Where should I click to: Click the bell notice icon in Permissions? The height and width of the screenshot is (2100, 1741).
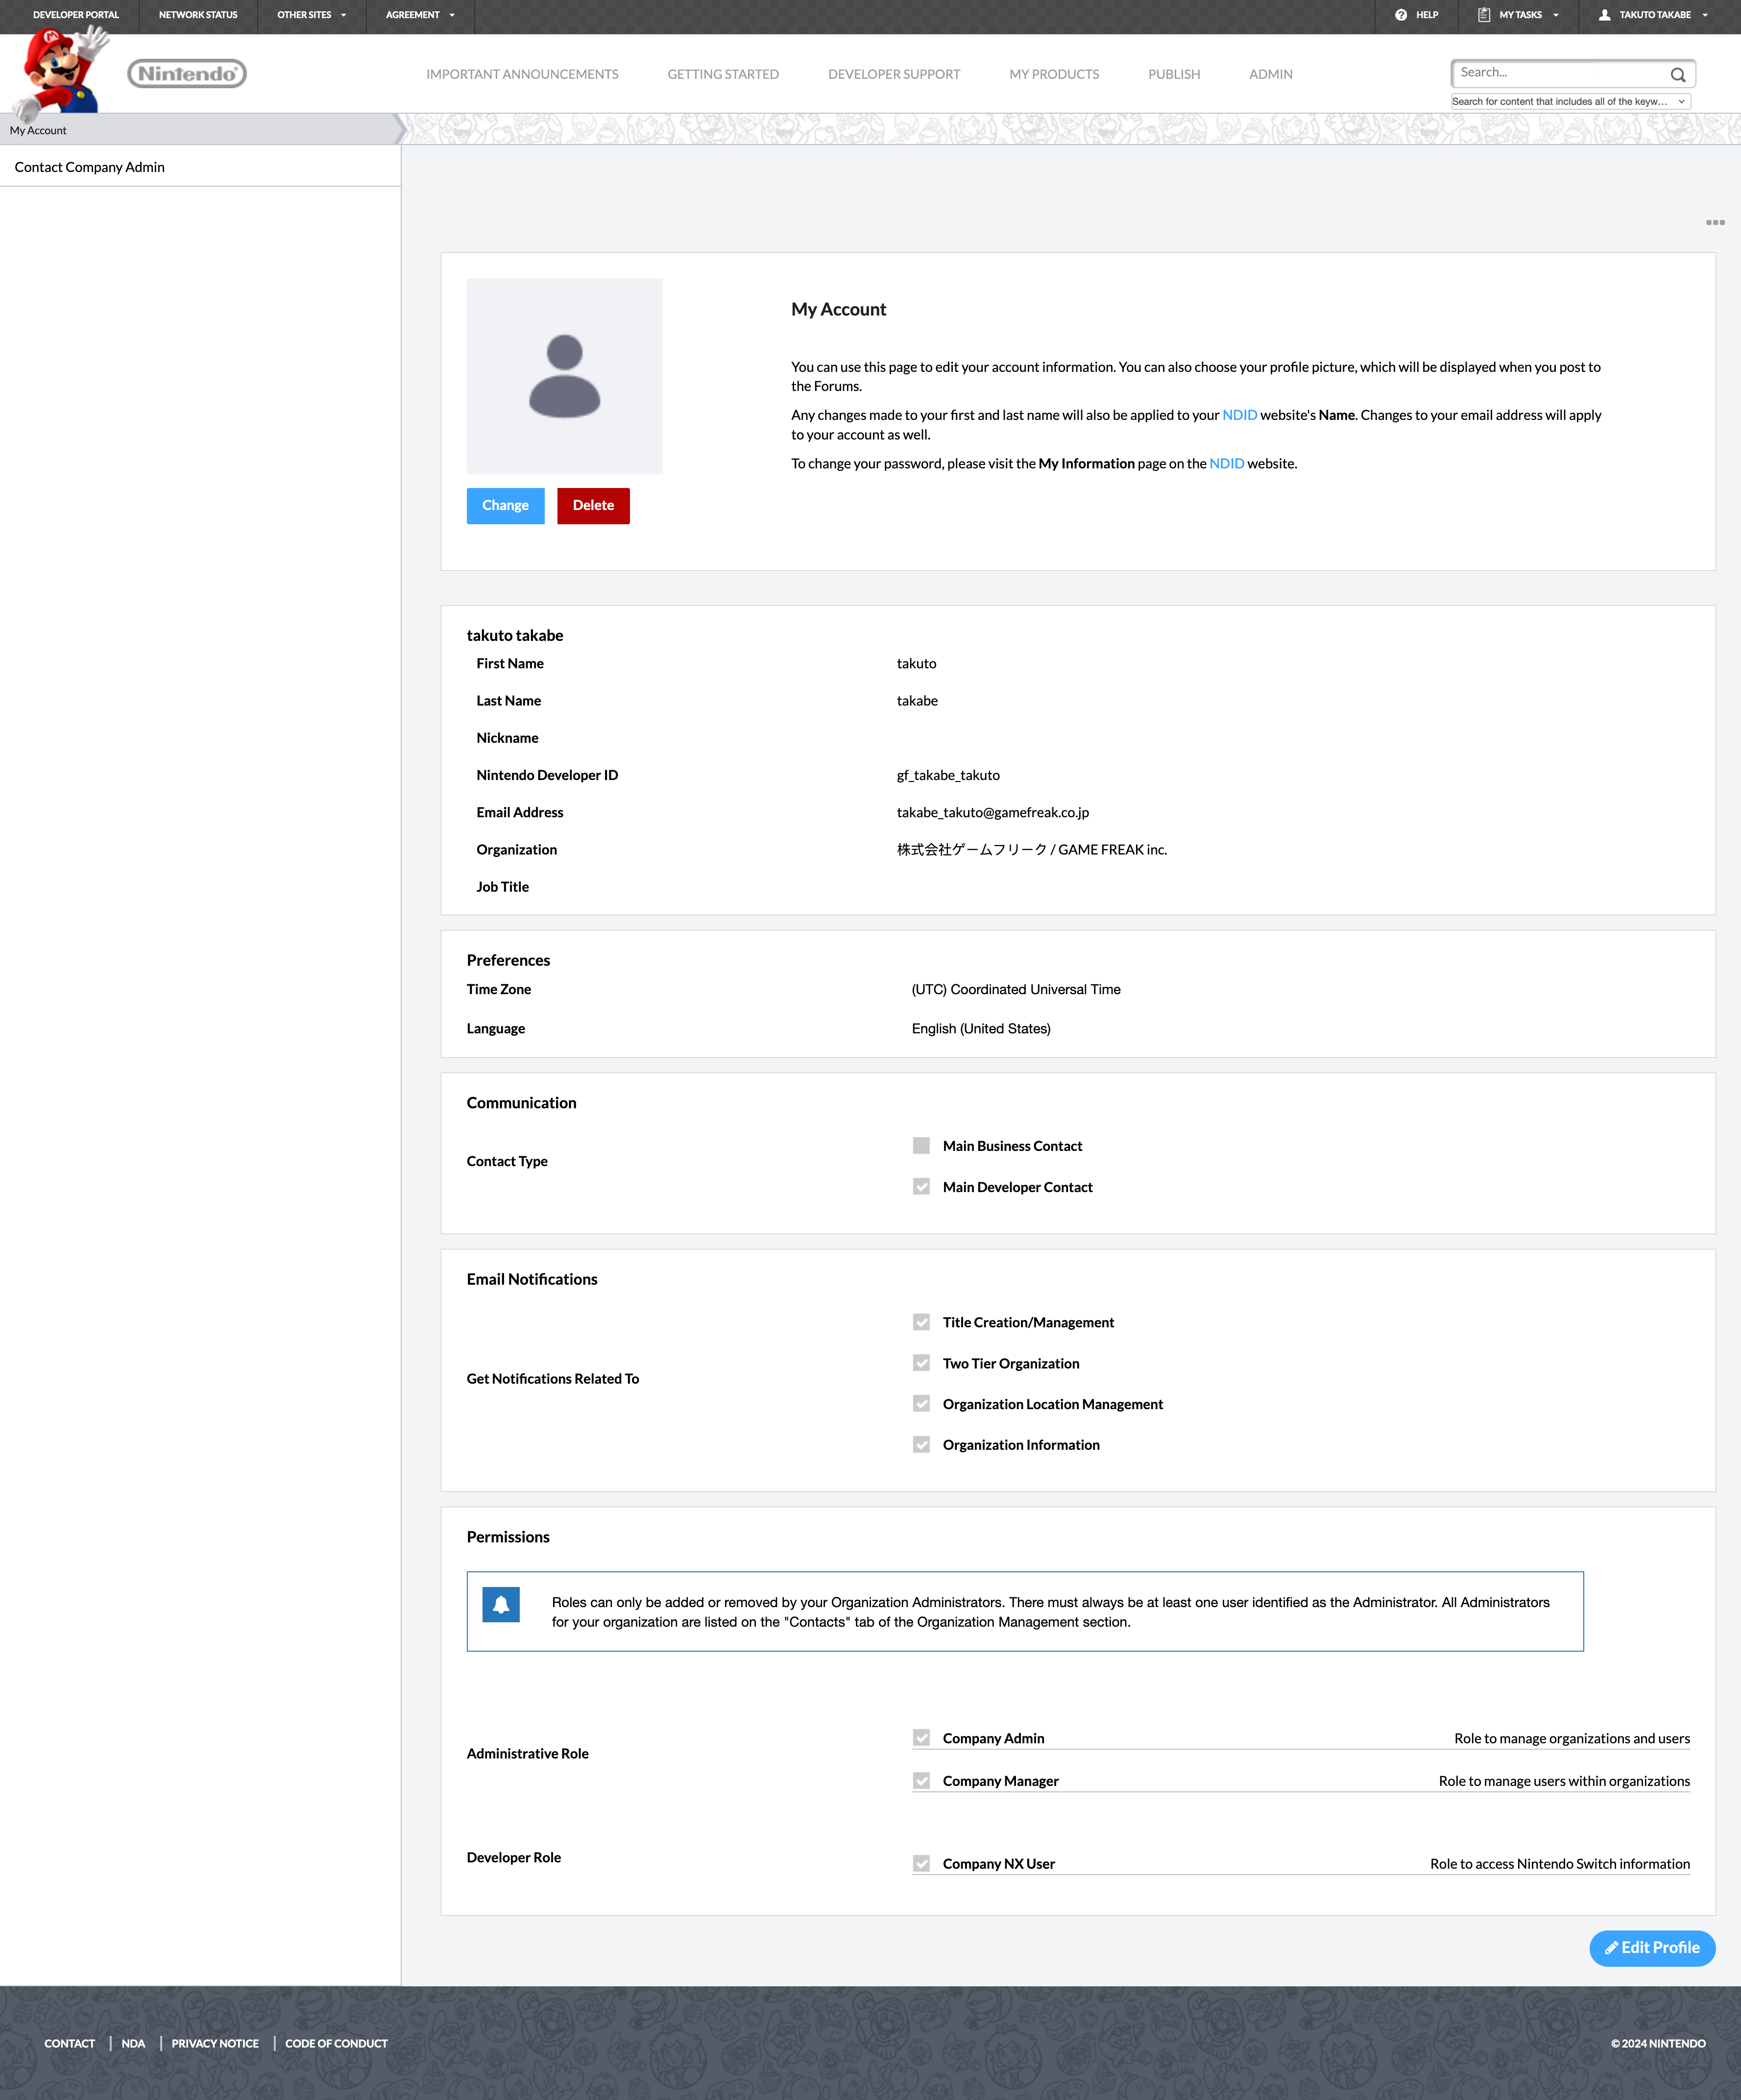point(501,1604)
